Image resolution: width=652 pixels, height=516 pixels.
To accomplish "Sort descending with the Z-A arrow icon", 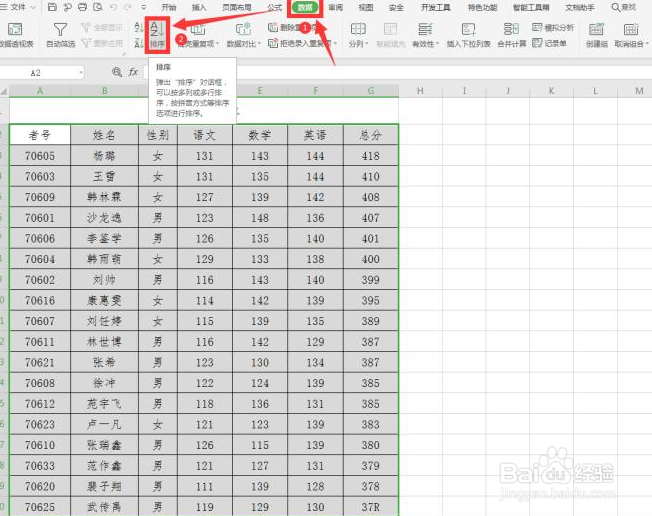I will (x=139, y=43).
